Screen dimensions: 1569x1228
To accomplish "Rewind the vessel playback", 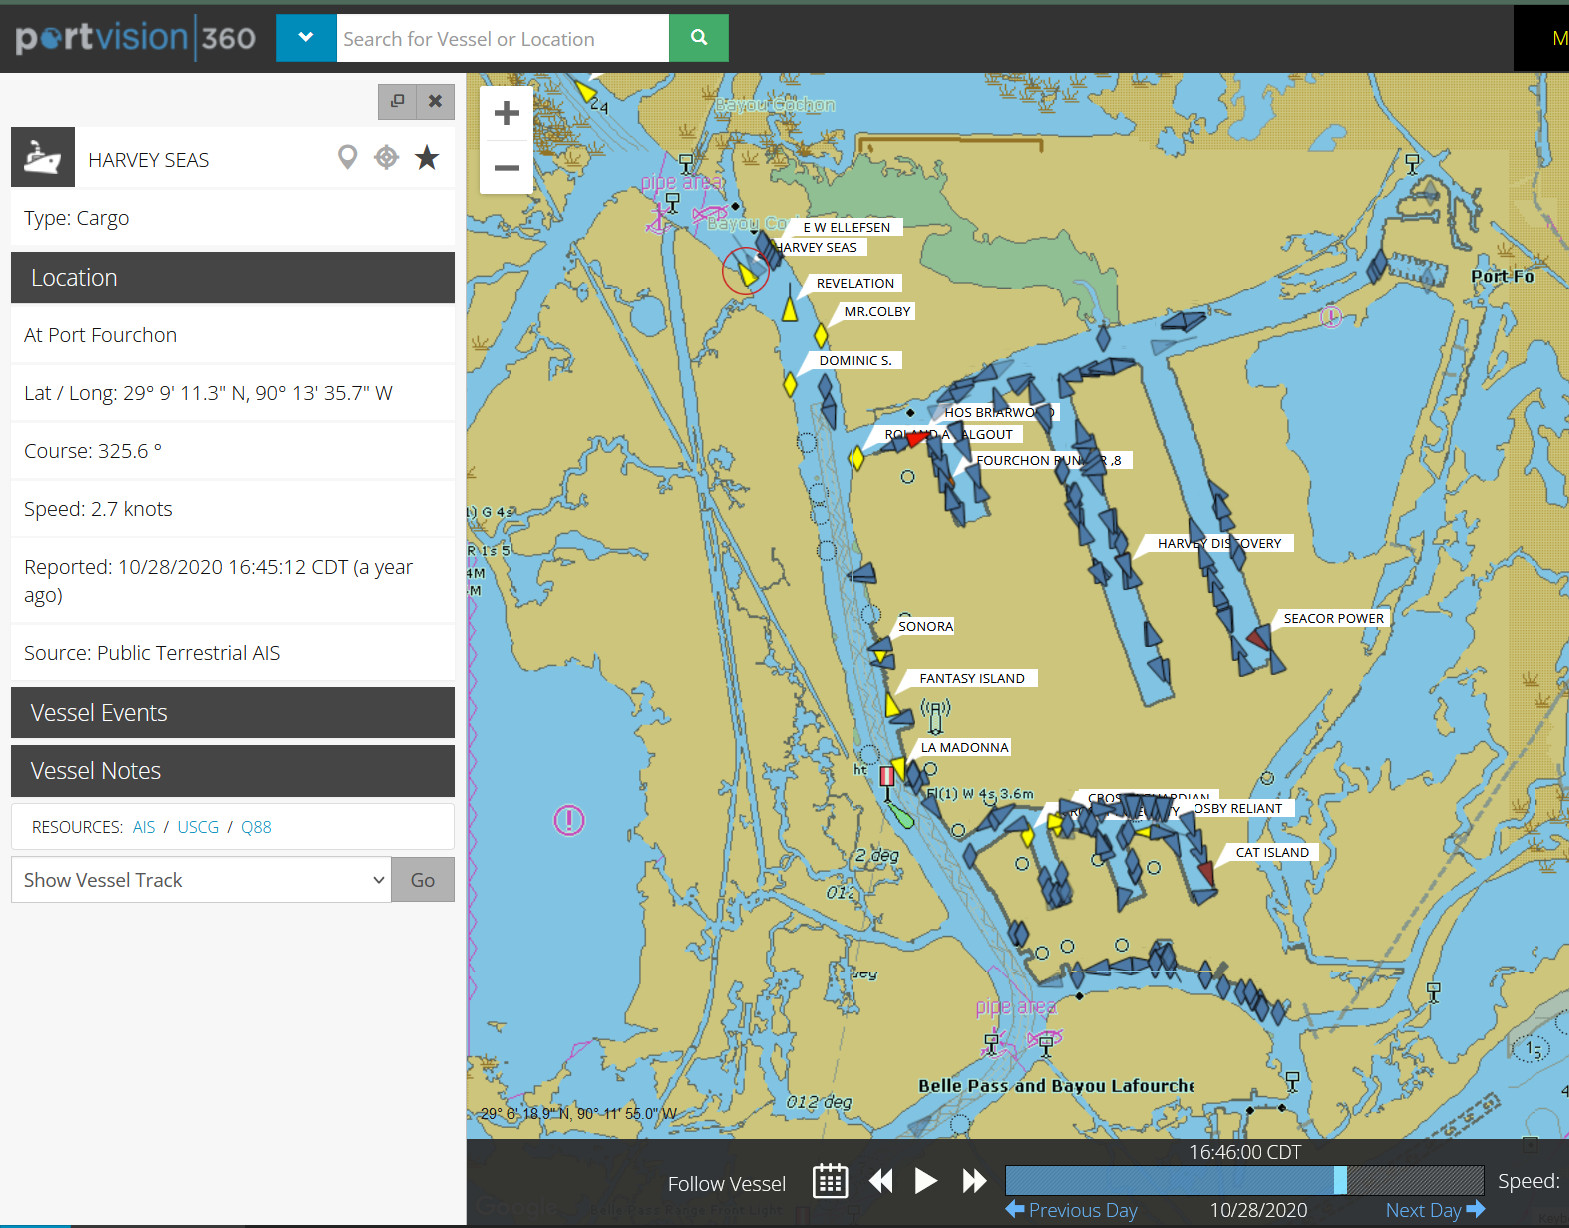I will [880, 1181].
